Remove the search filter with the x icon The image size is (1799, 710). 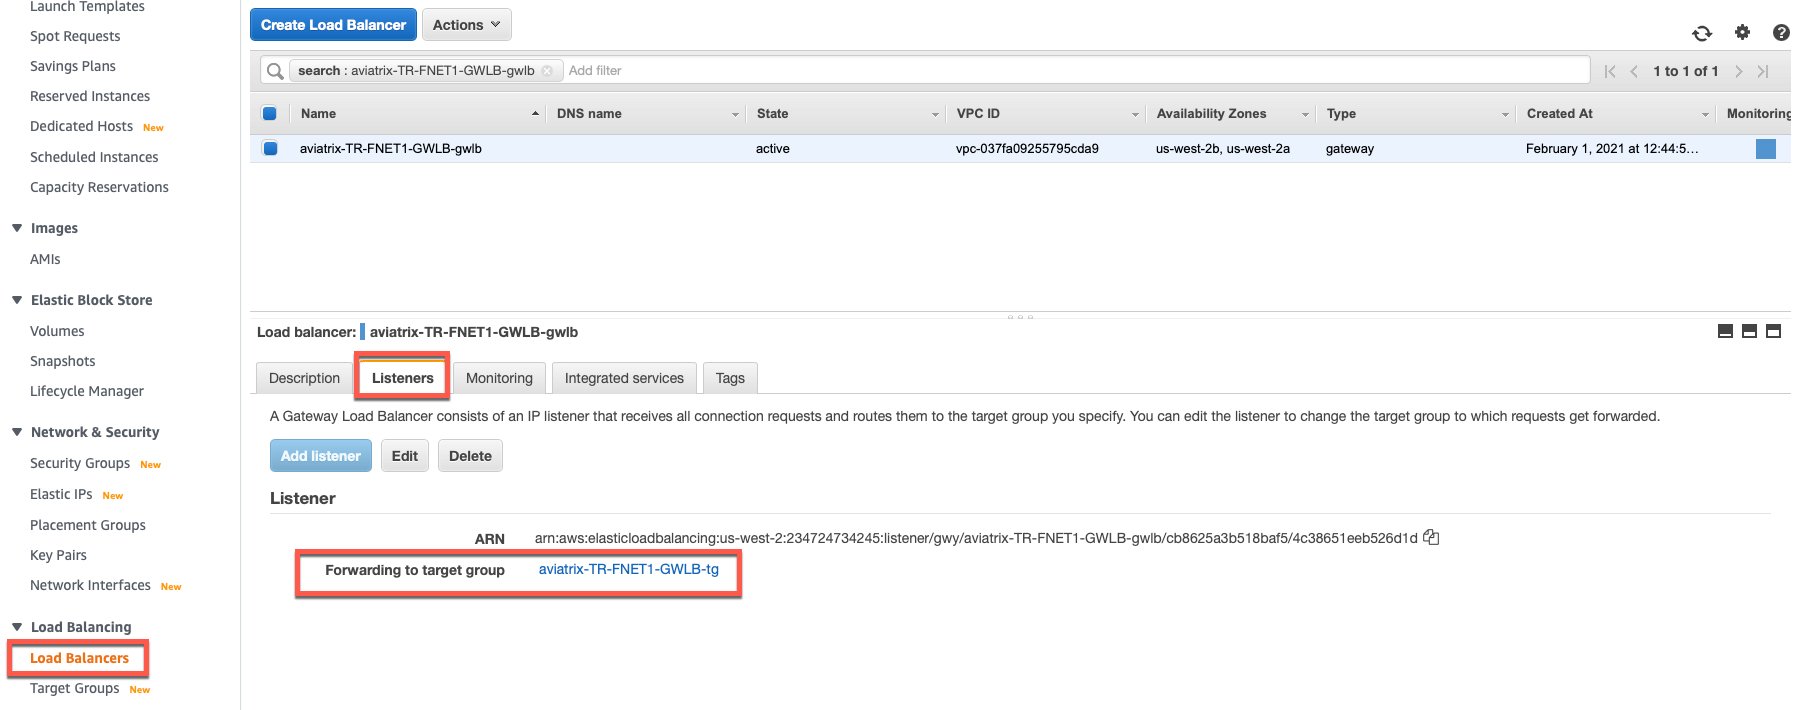(x=547, y=71)
